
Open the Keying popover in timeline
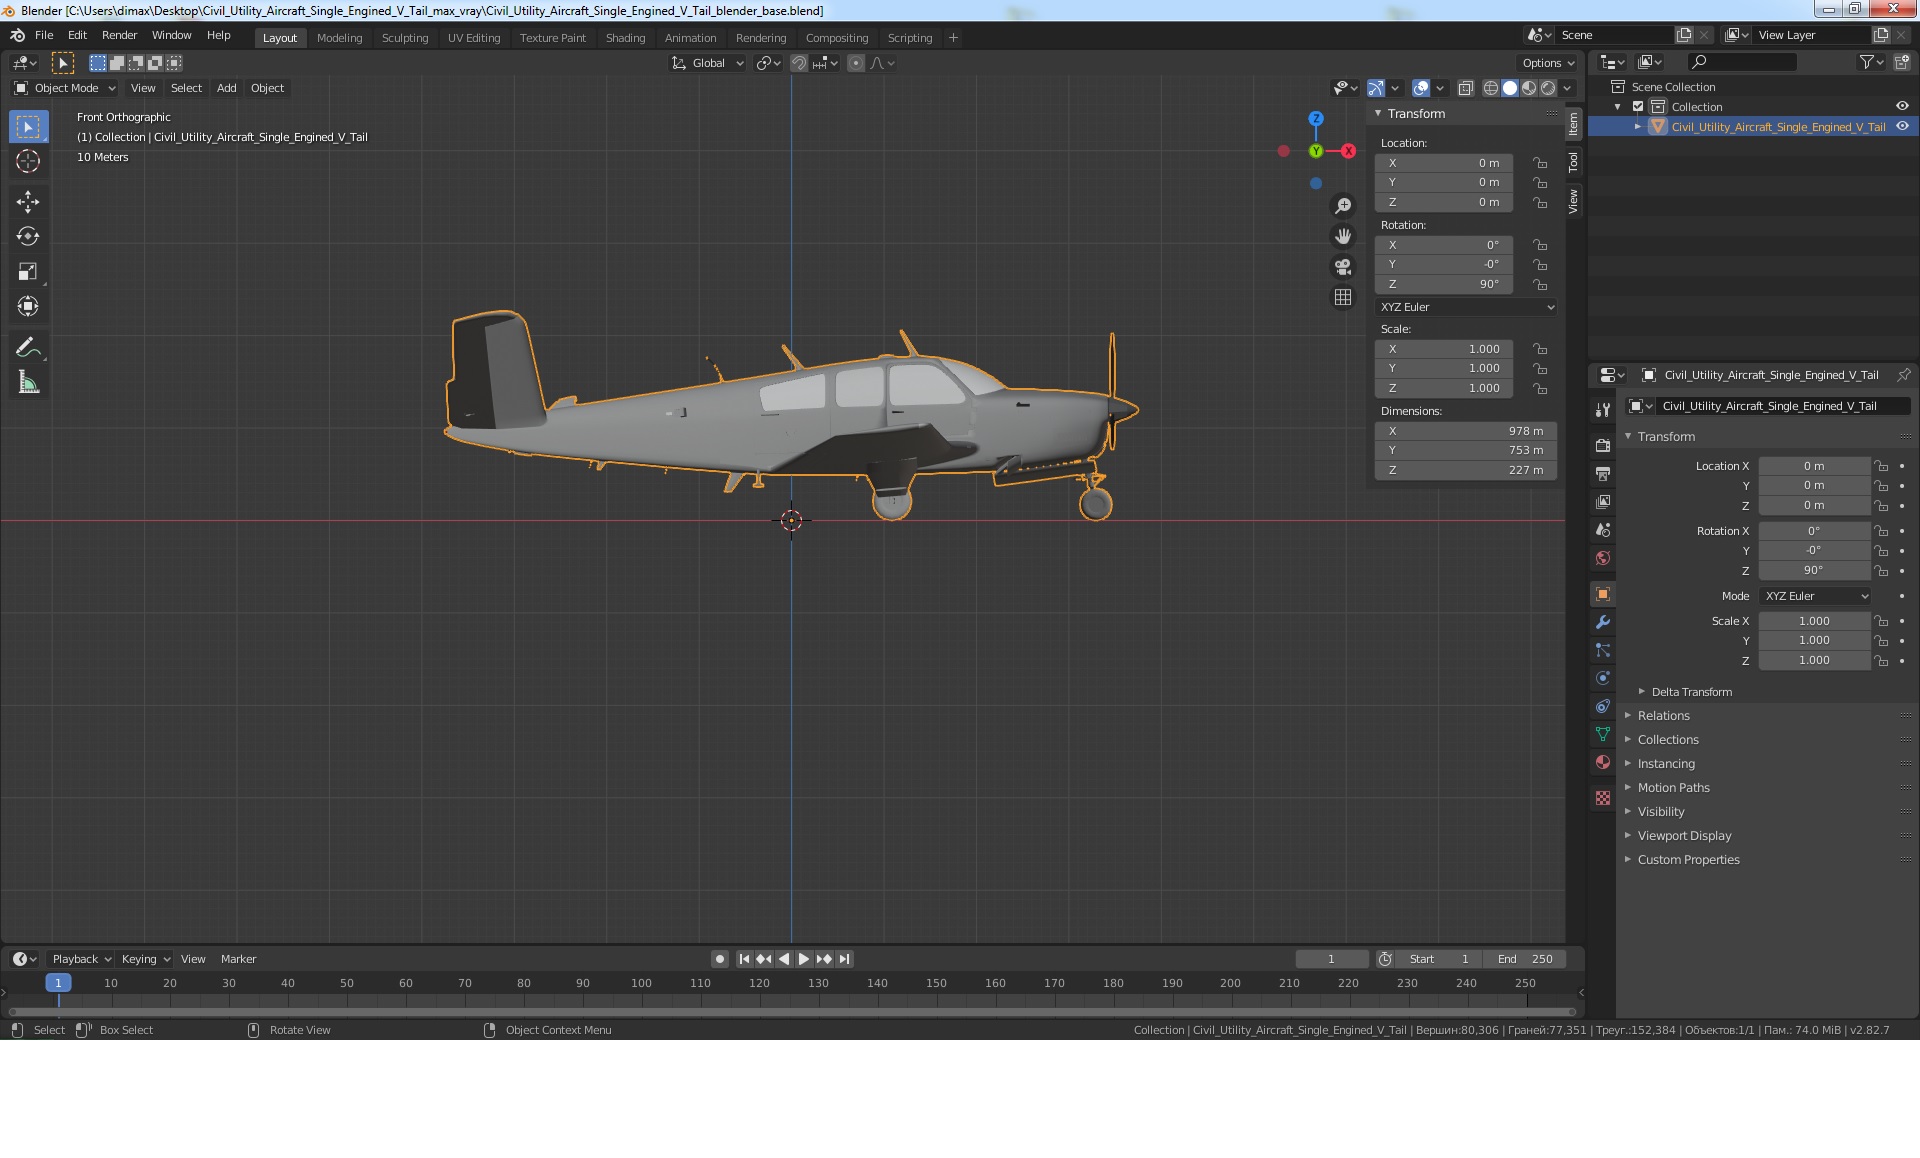[145, 959]
